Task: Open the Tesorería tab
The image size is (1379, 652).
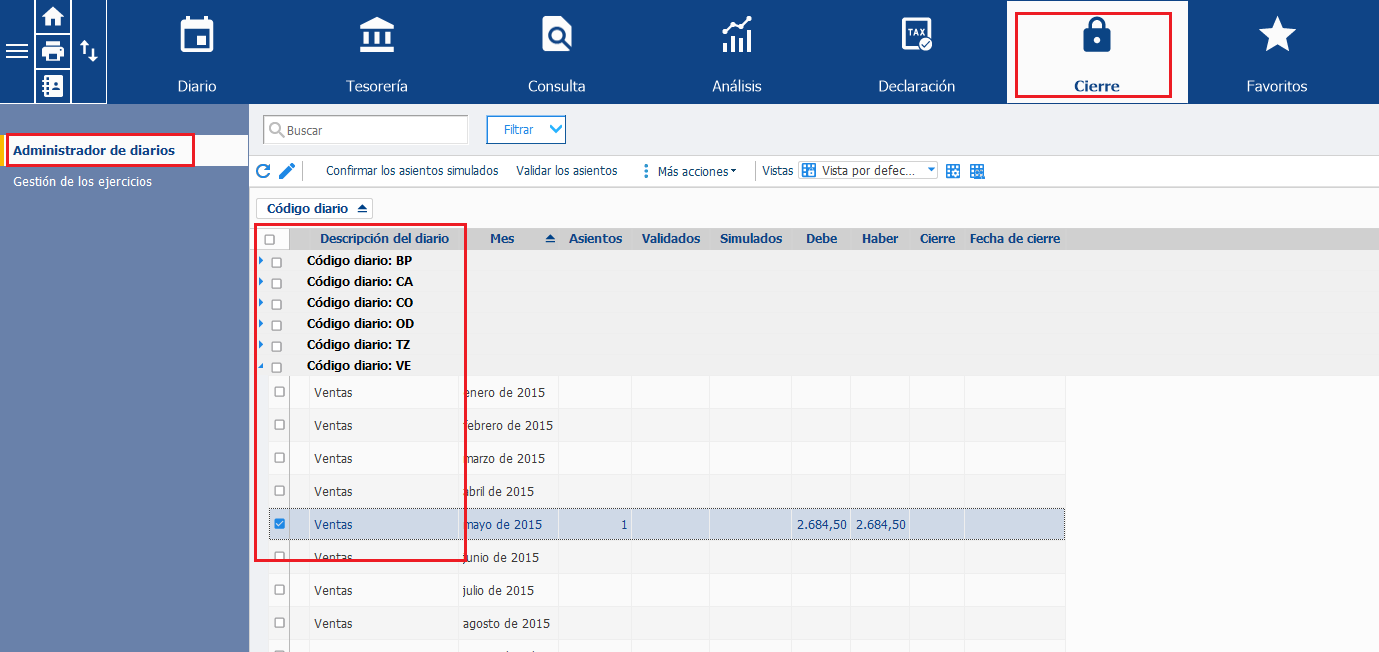Action: pyautogui.click(x=377, y=52)
